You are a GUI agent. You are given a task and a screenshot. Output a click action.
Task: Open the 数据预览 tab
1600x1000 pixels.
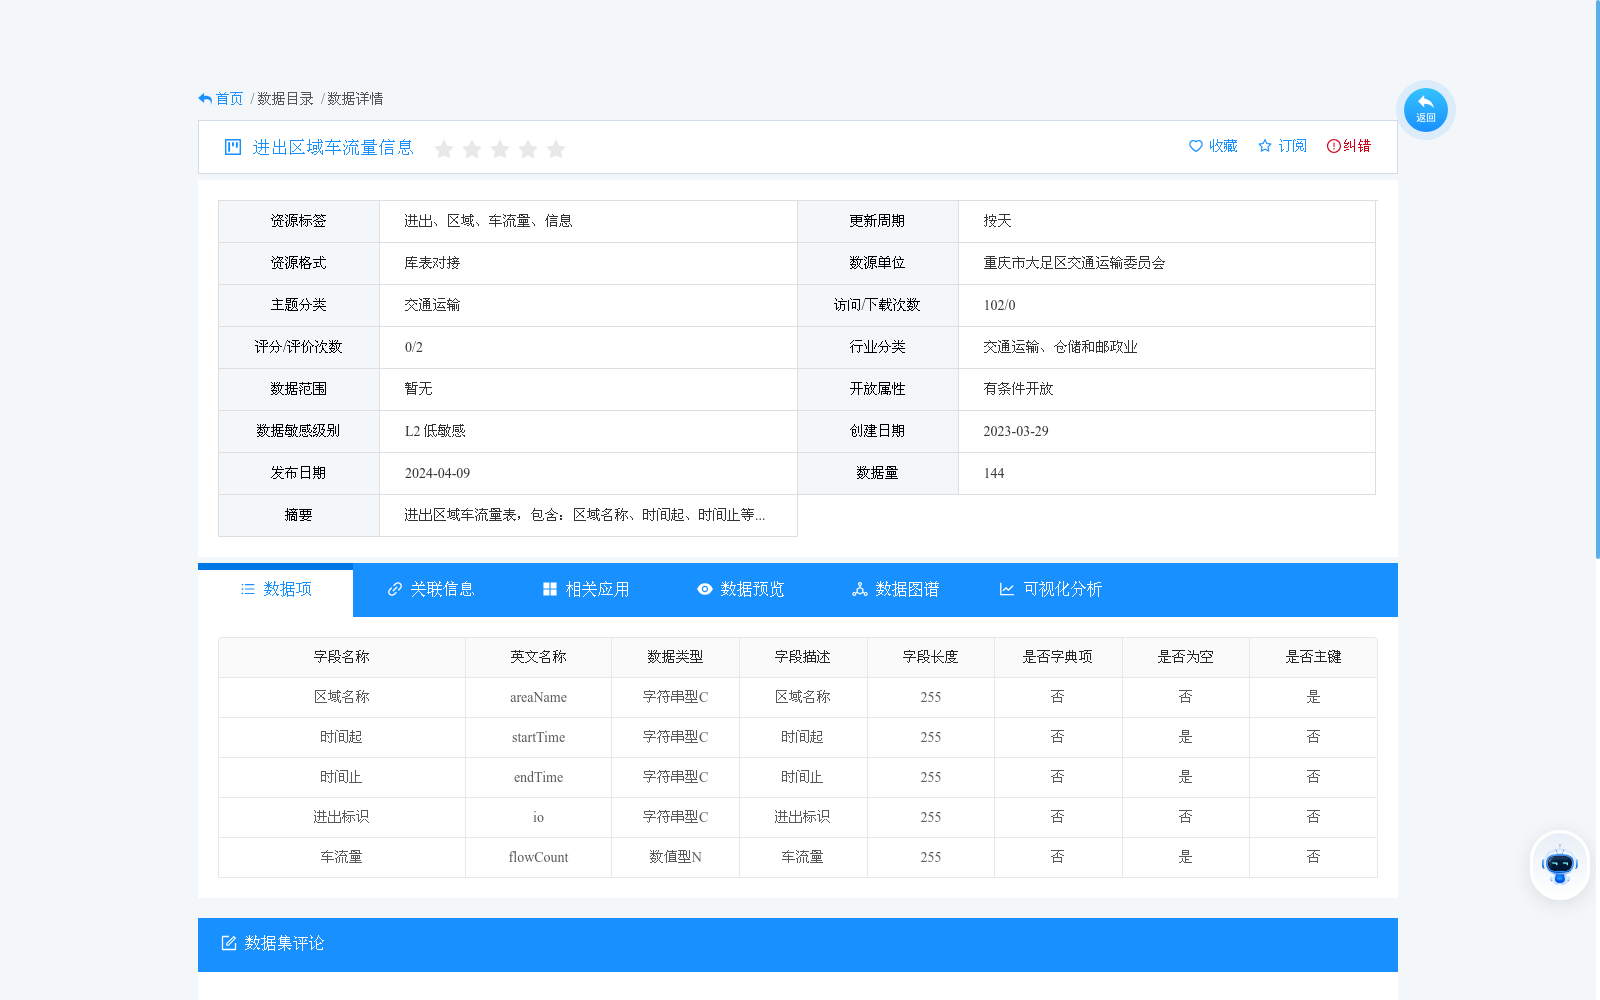[740, 590]
